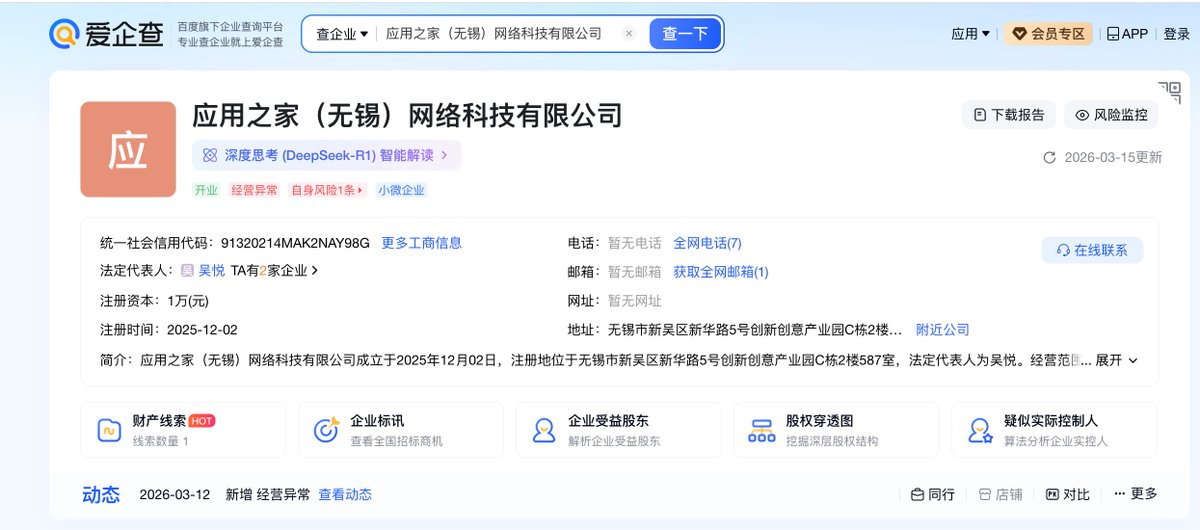Click the 开业 status tag
Viewport: 1200px width, 530px height.
(x=206, y=190)
